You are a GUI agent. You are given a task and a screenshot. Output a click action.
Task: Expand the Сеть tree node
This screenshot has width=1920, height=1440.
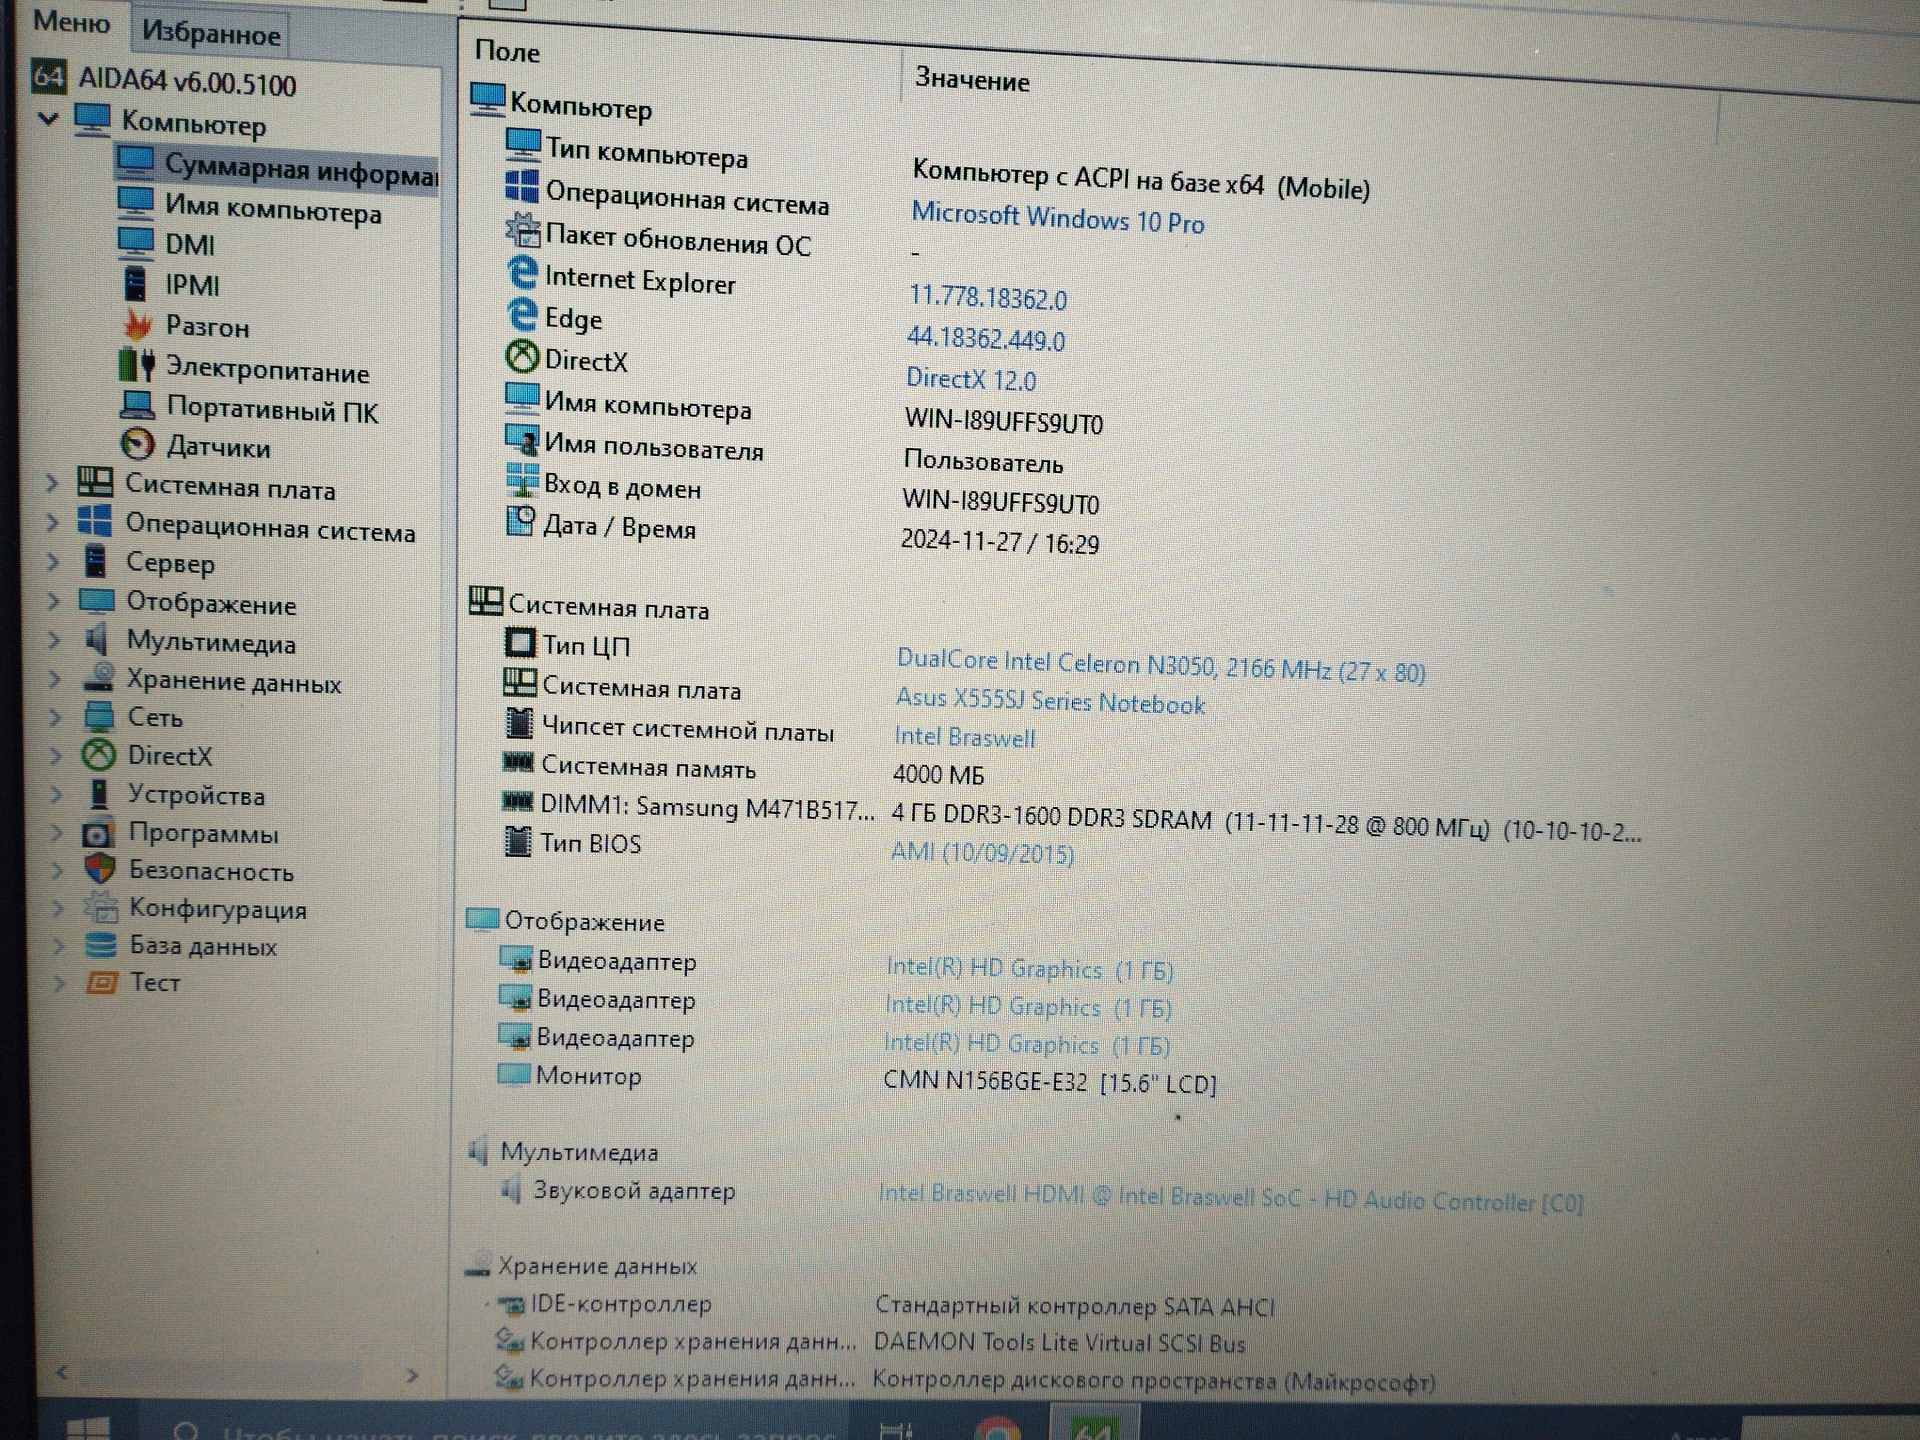pyautogui.click(x=55, y=717)
